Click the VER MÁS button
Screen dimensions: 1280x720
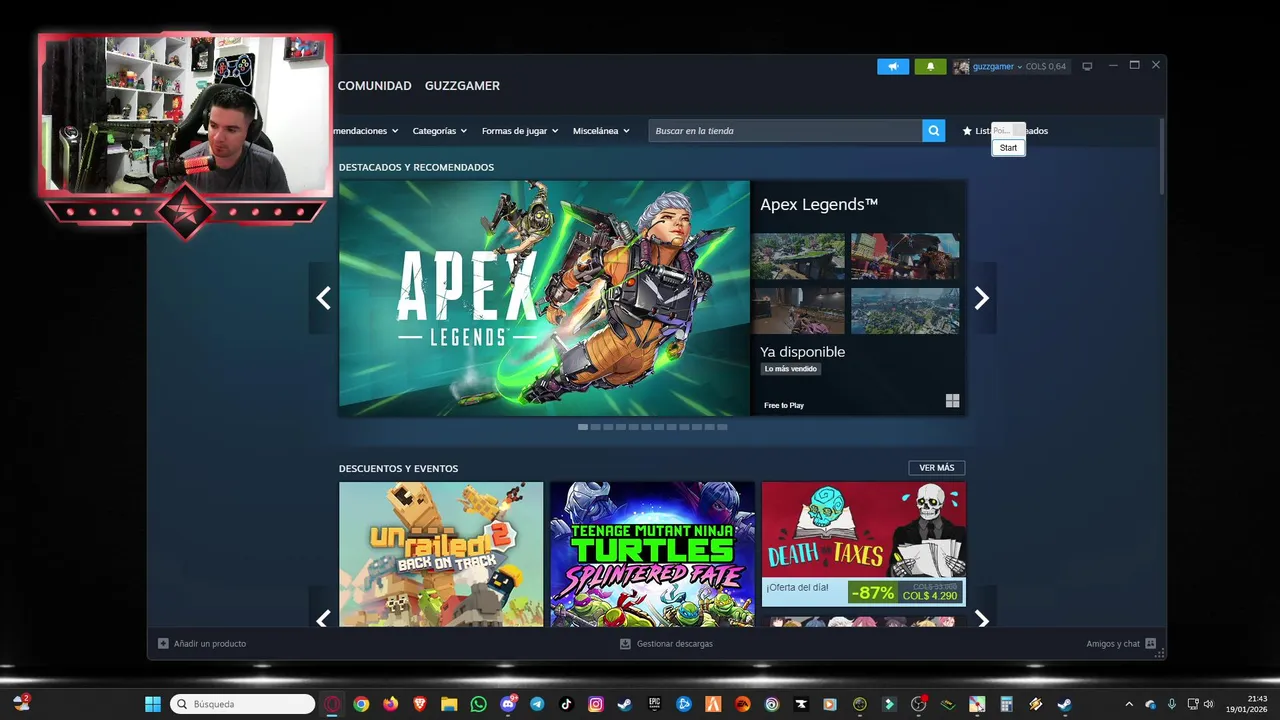pyautogui.click(x=937, y=468)
